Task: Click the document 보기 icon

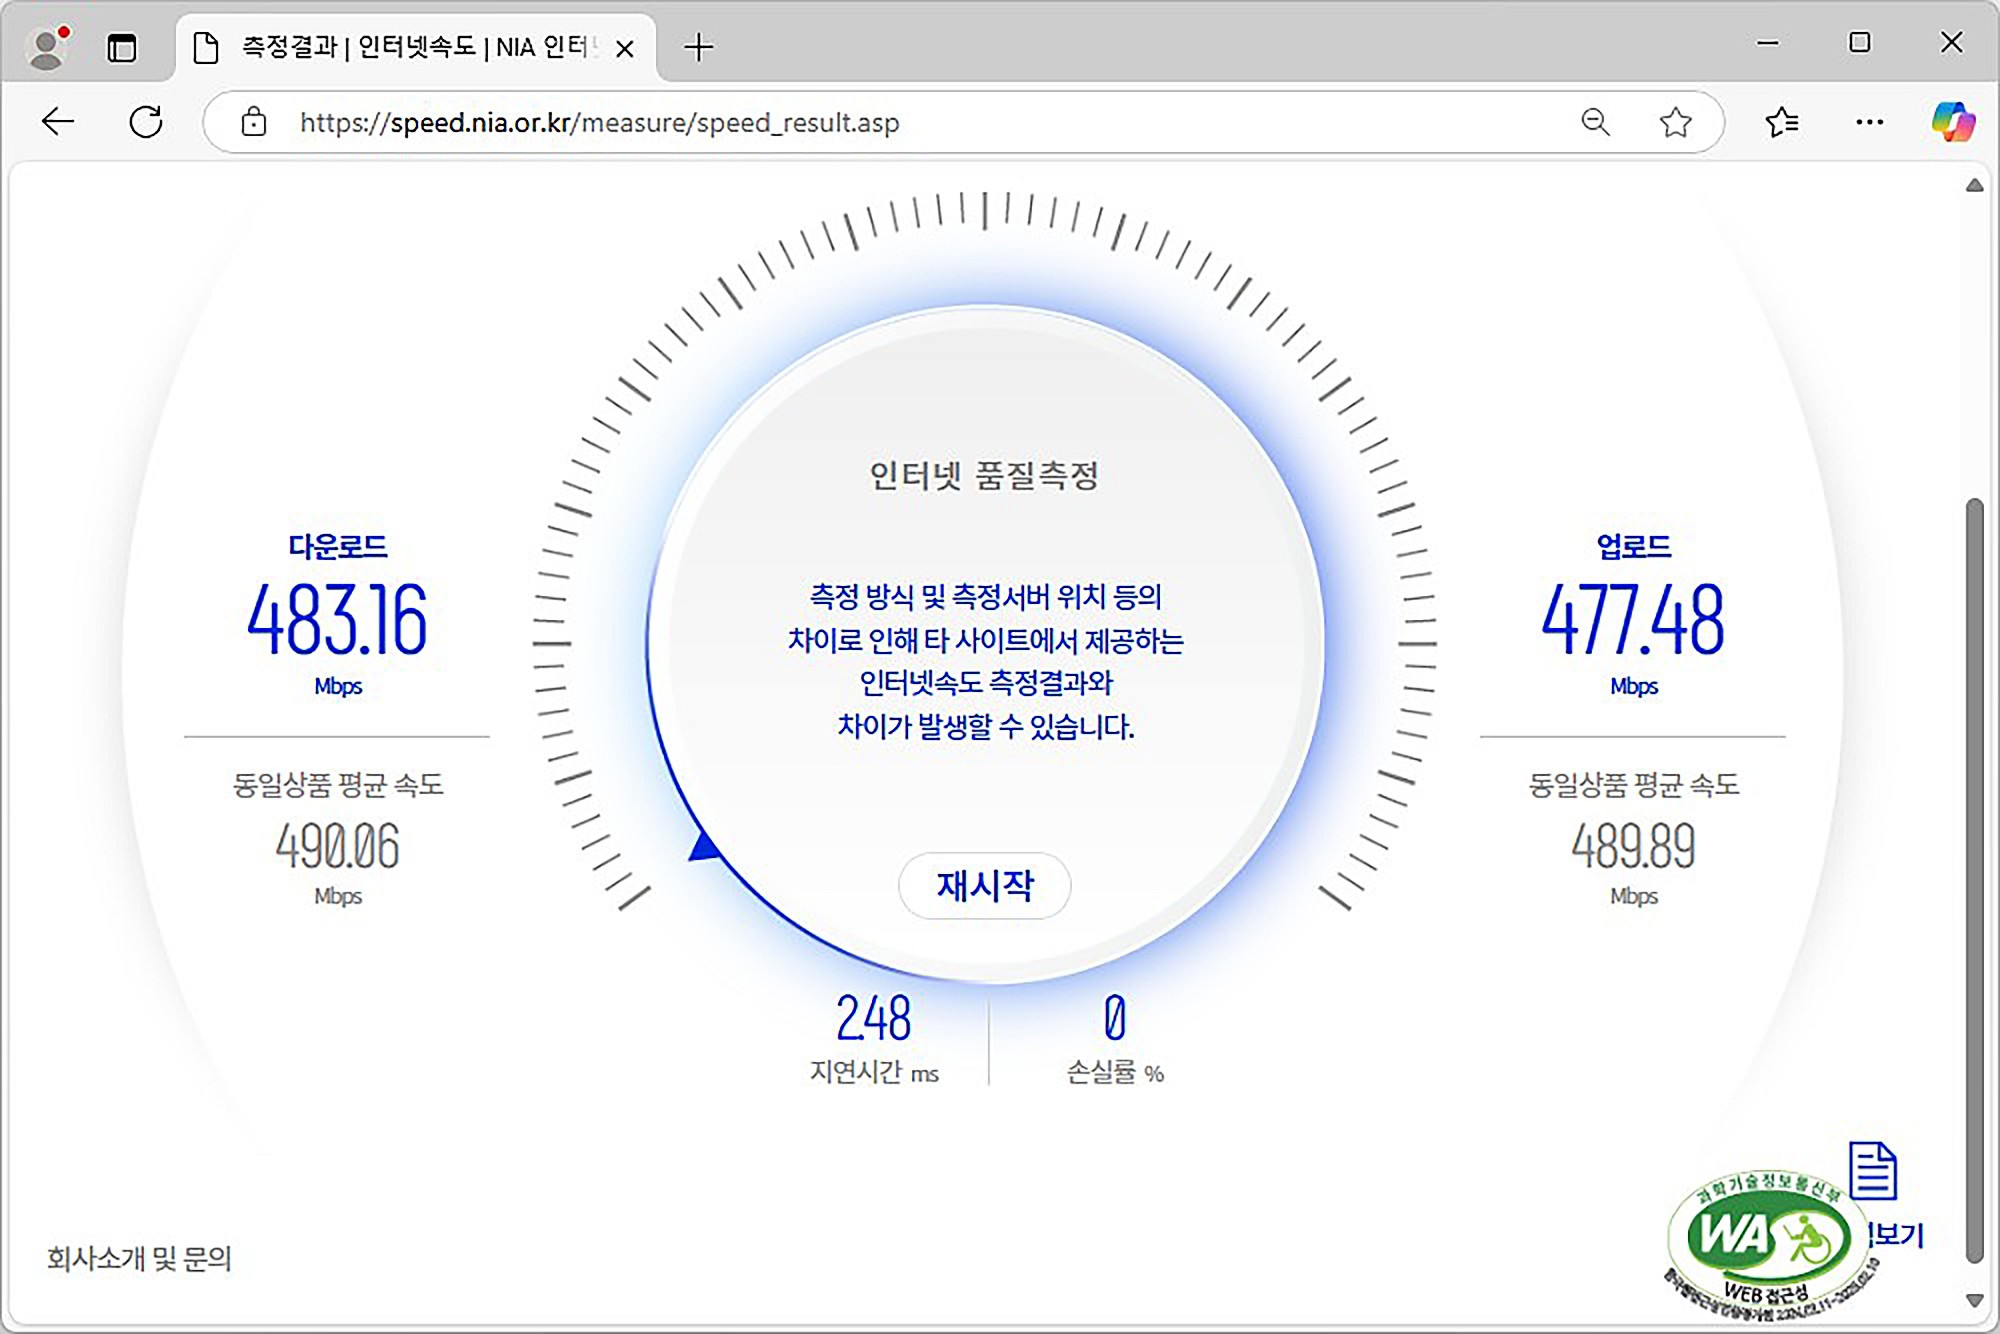Action: point(1872,1171)
